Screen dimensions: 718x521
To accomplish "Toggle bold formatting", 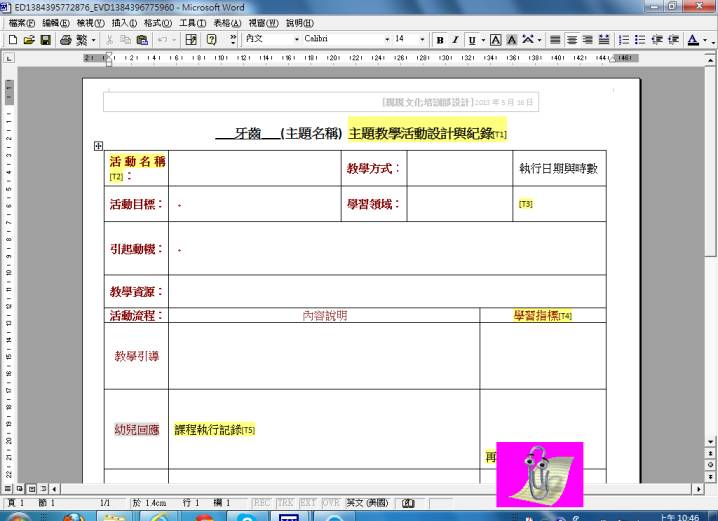I will pyautogui.click(x=440, y=39).
